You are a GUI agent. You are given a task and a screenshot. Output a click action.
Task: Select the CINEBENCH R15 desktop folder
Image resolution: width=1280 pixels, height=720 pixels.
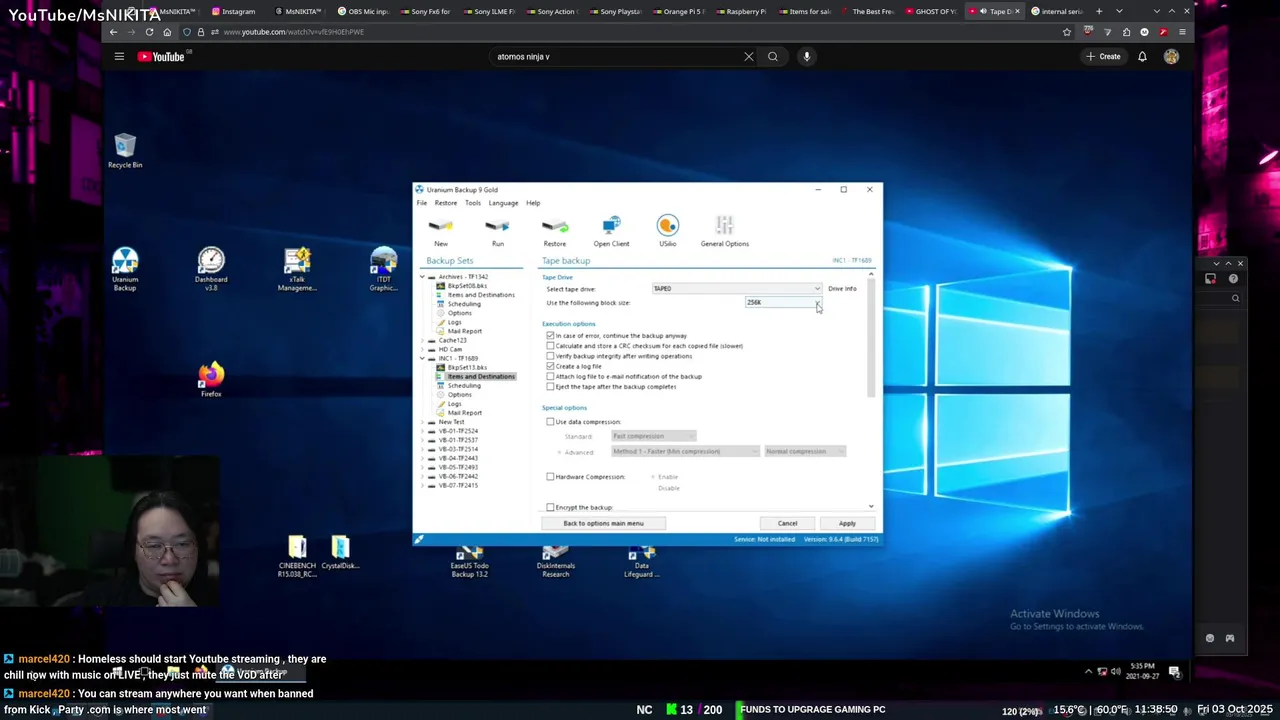point(297,556)
